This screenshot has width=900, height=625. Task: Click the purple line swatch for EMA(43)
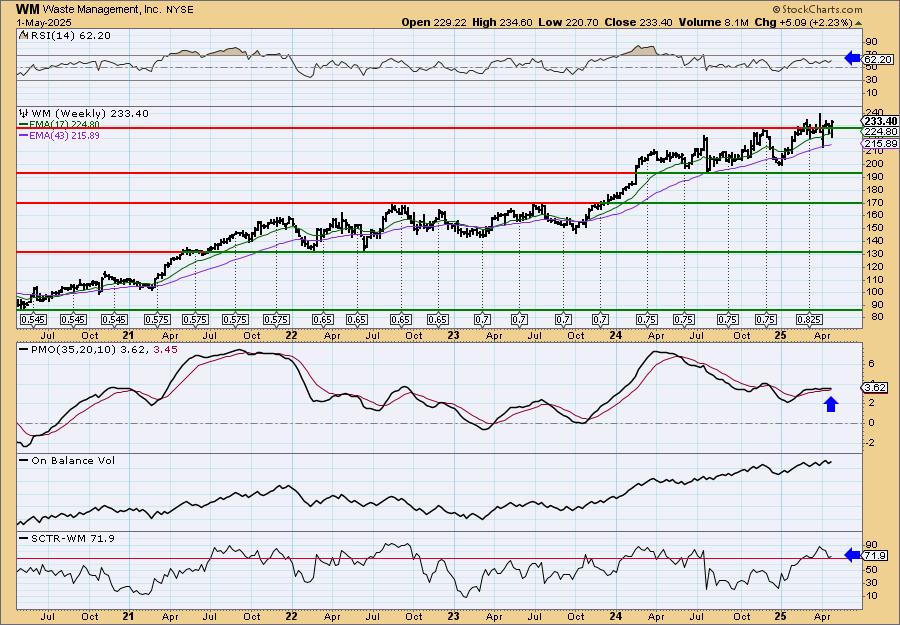24,136
